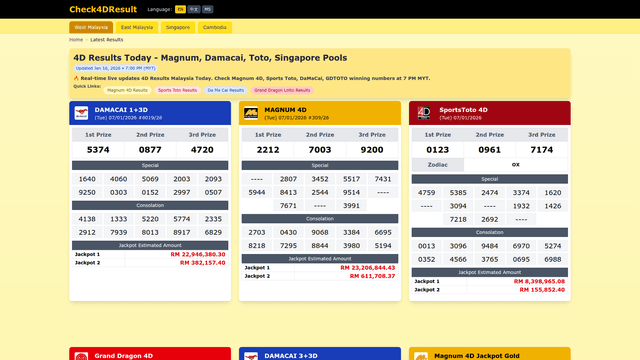This screenshot has height=360, width=640.
Task: Click the Magnum 4D Jackpot Gold logo
Action: [x=421, y=356]
